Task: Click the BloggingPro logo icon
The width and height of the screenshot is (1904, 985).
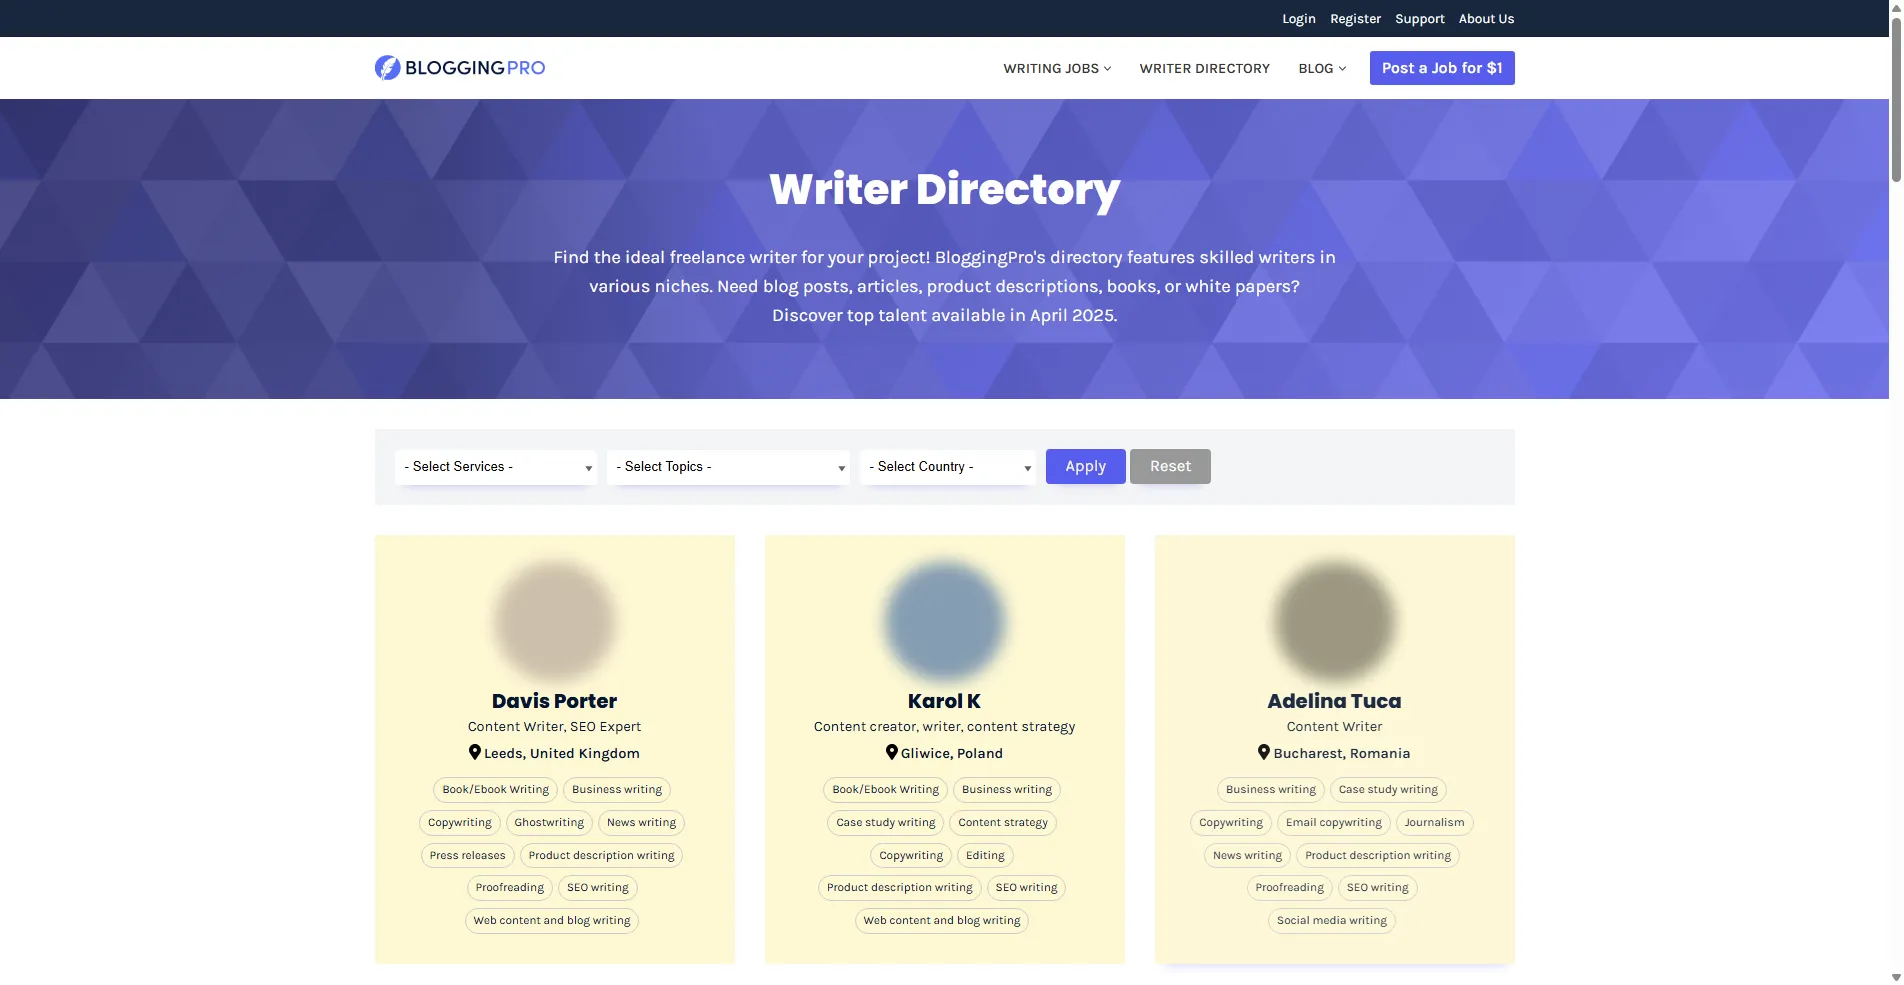Action: pyautogui.click(x=387, y=67)
